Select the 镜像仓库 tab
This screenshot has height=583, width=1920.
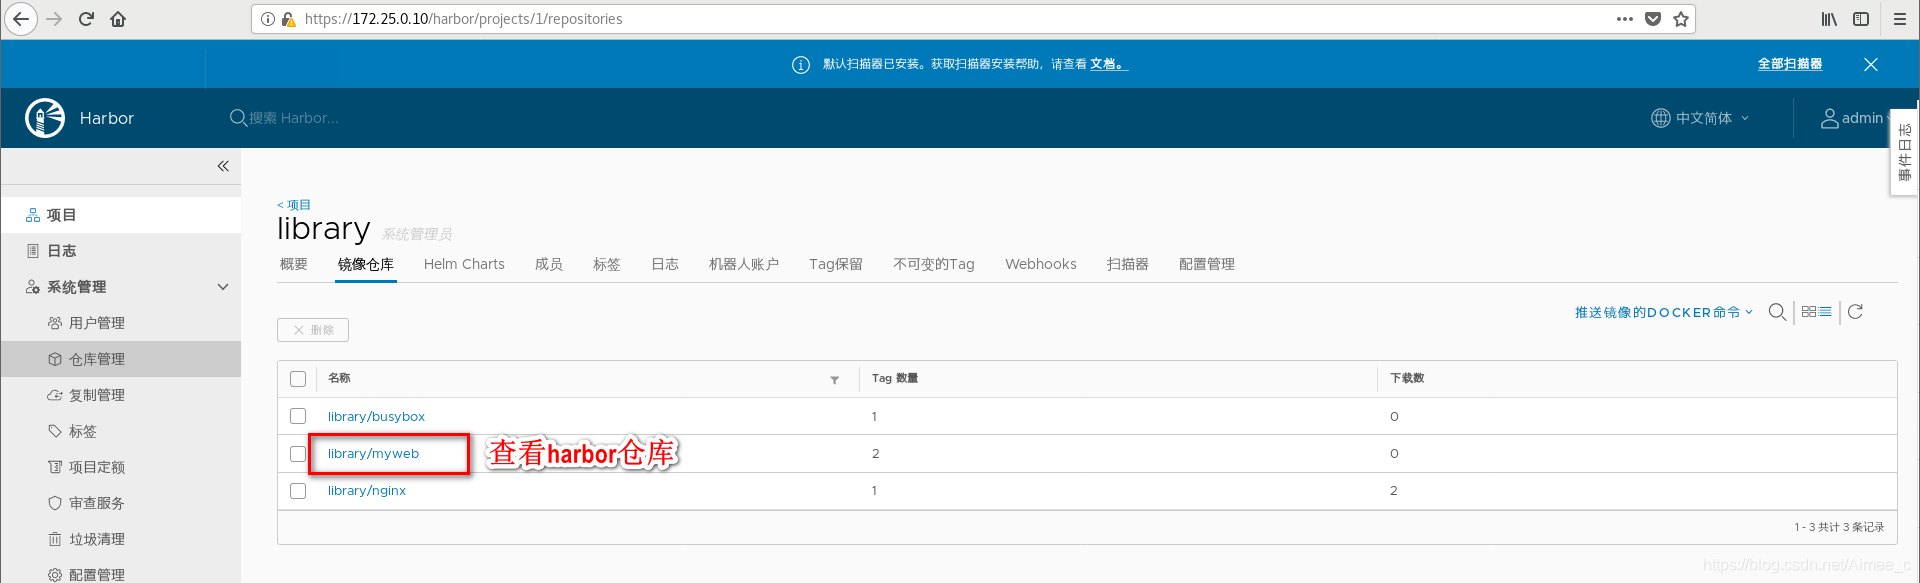click(x=366, y=264)
